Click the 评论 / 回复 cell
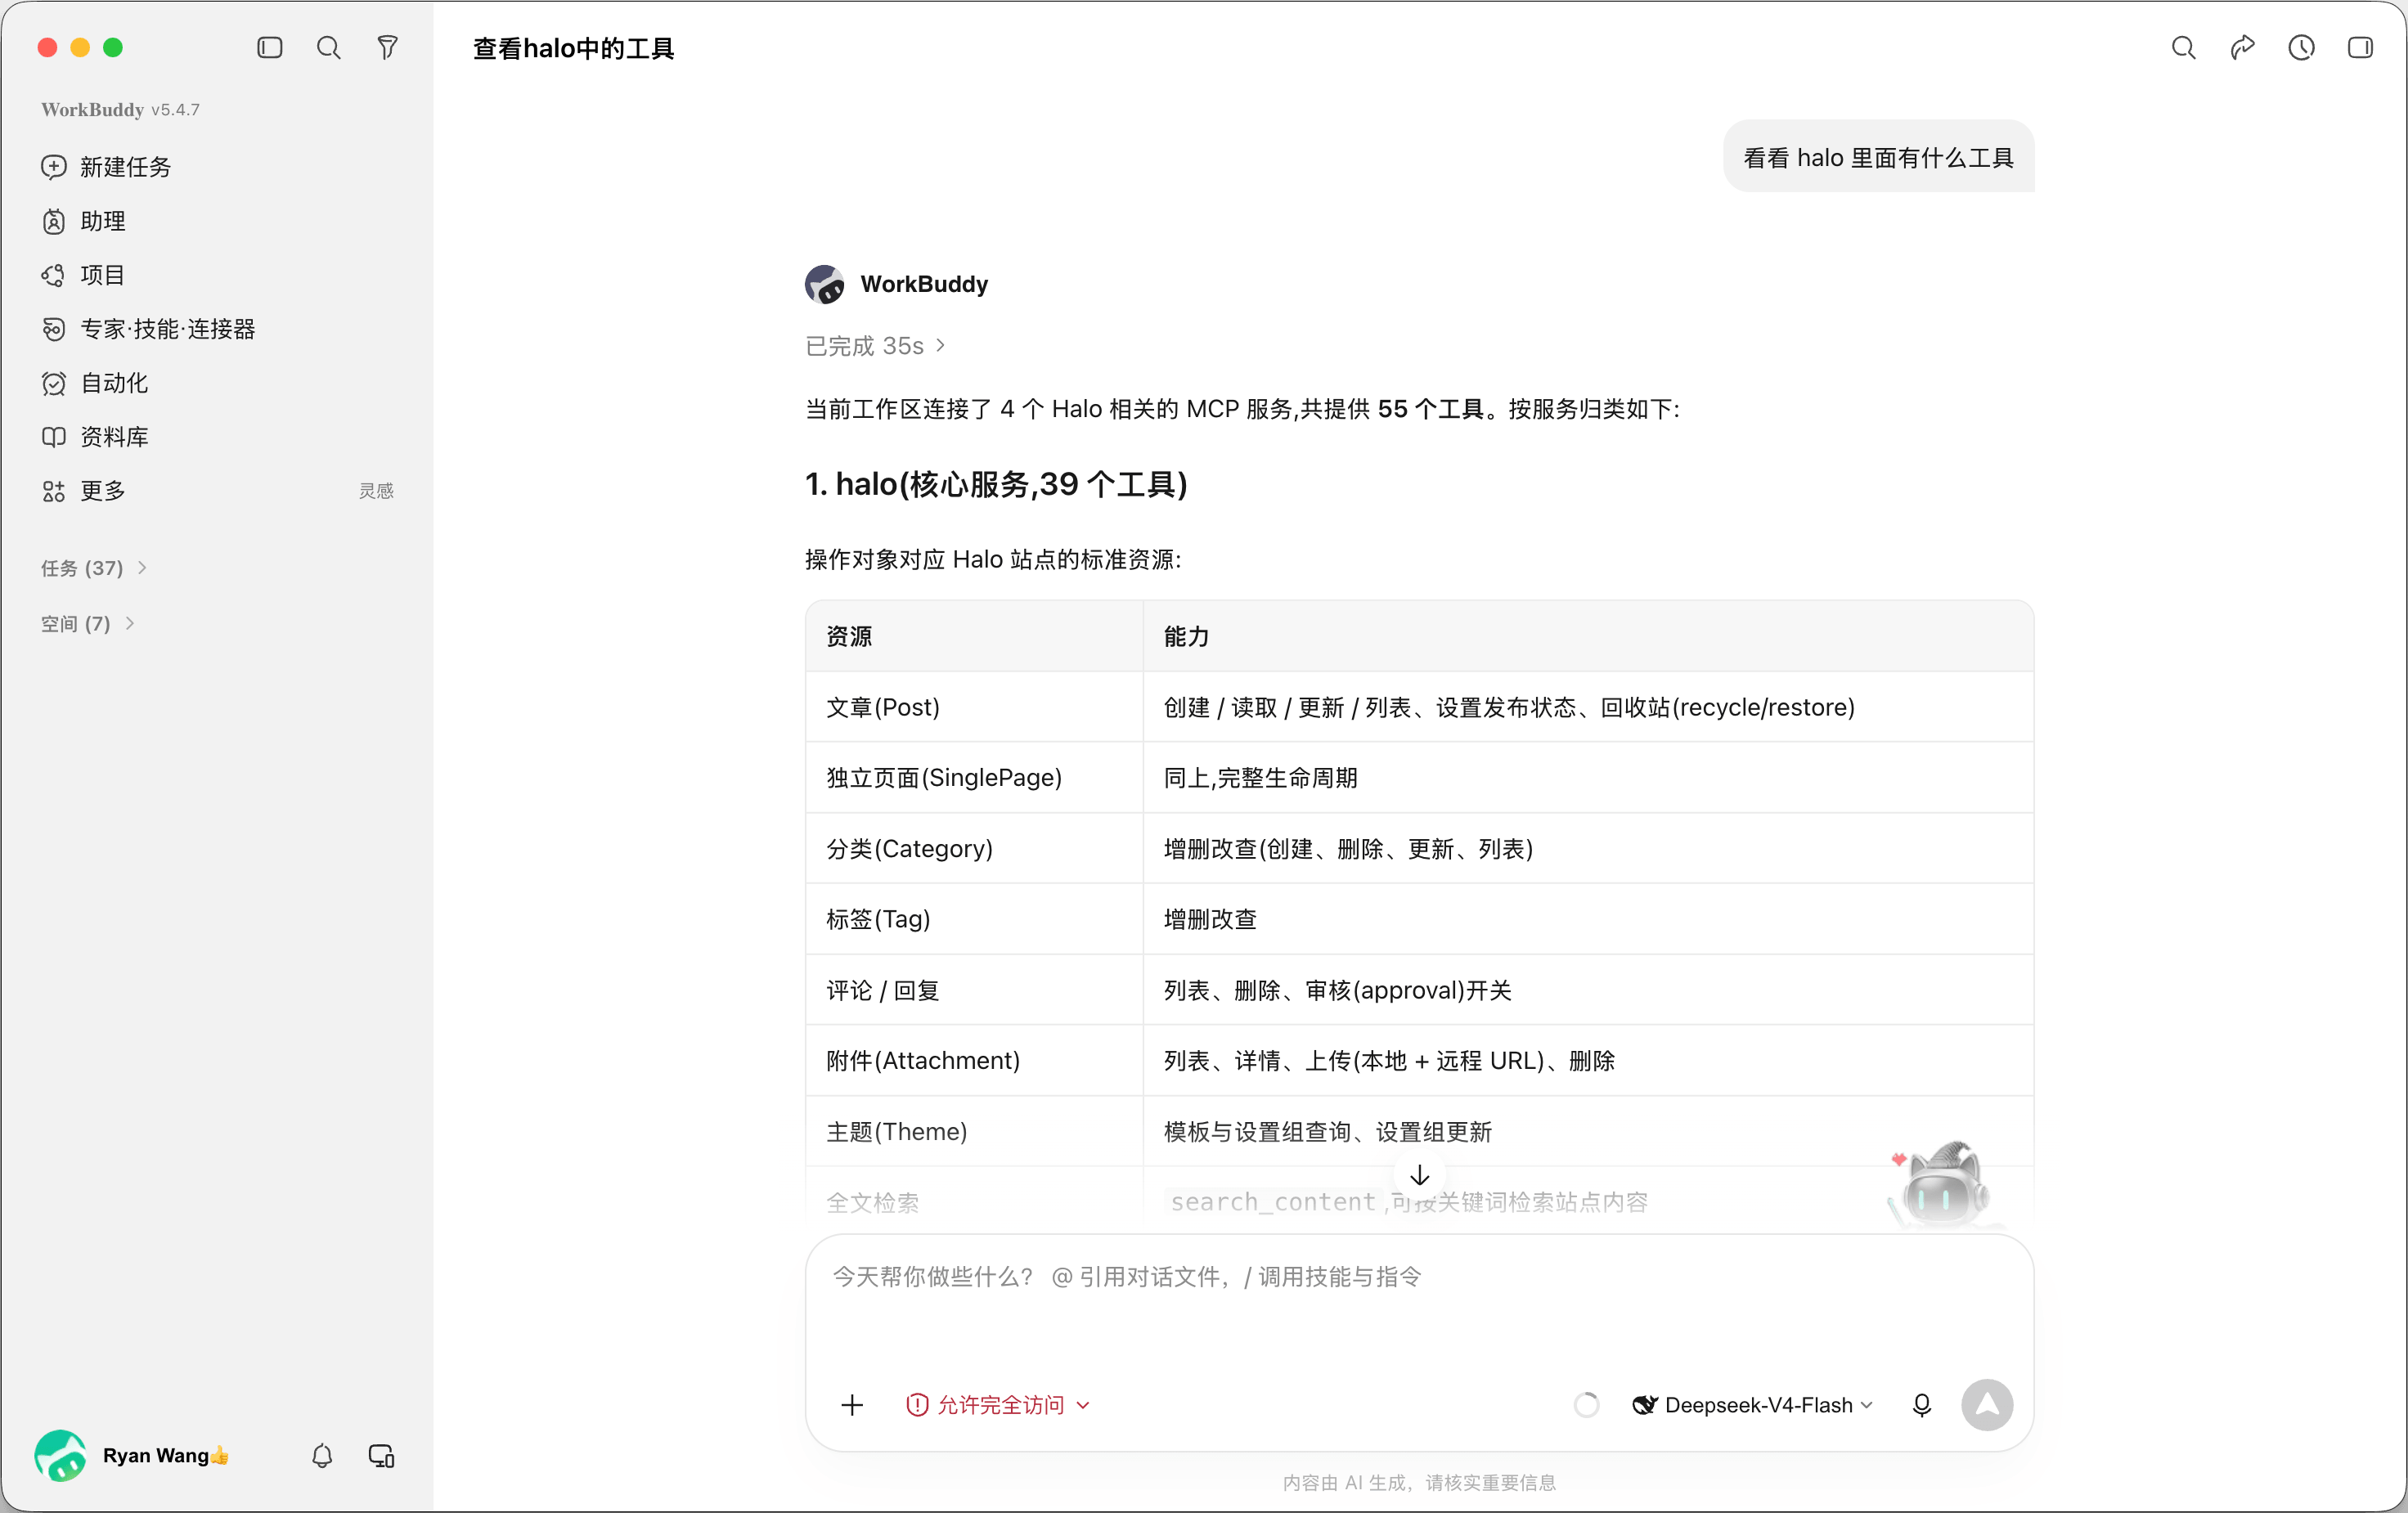Image resolution: width=2408 pixels, height=1513 pixels. pyautogui.click(x=974, y=990)
